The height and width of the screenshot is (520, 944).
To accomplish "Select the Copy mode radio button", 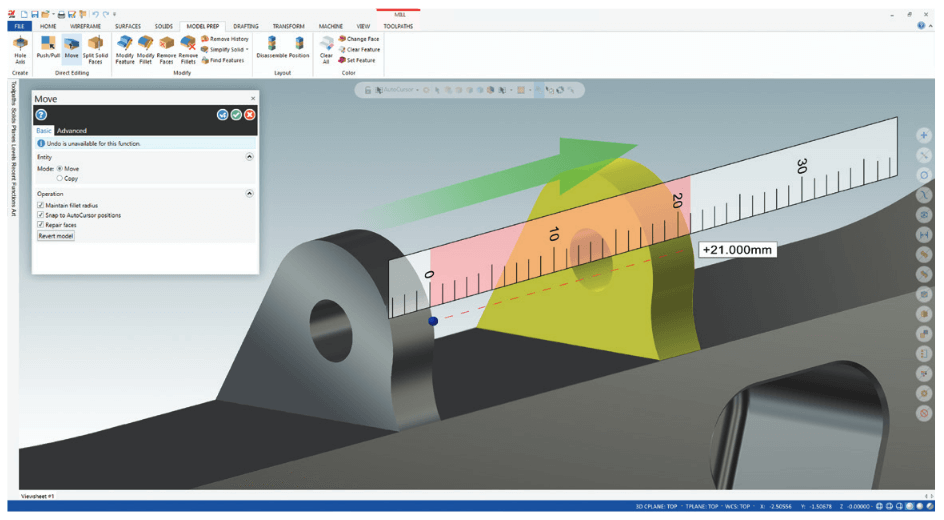I will tap(60, 178).
